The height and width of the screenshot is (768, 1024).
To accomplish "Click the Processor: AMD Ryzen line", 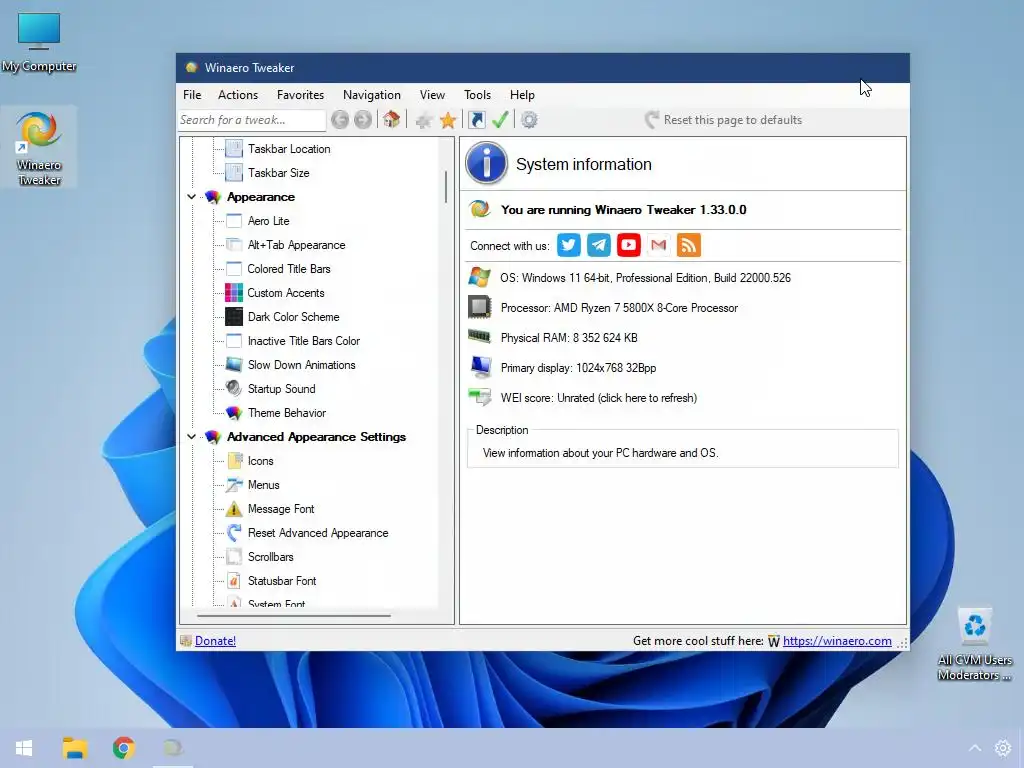I will coord(619,308).
